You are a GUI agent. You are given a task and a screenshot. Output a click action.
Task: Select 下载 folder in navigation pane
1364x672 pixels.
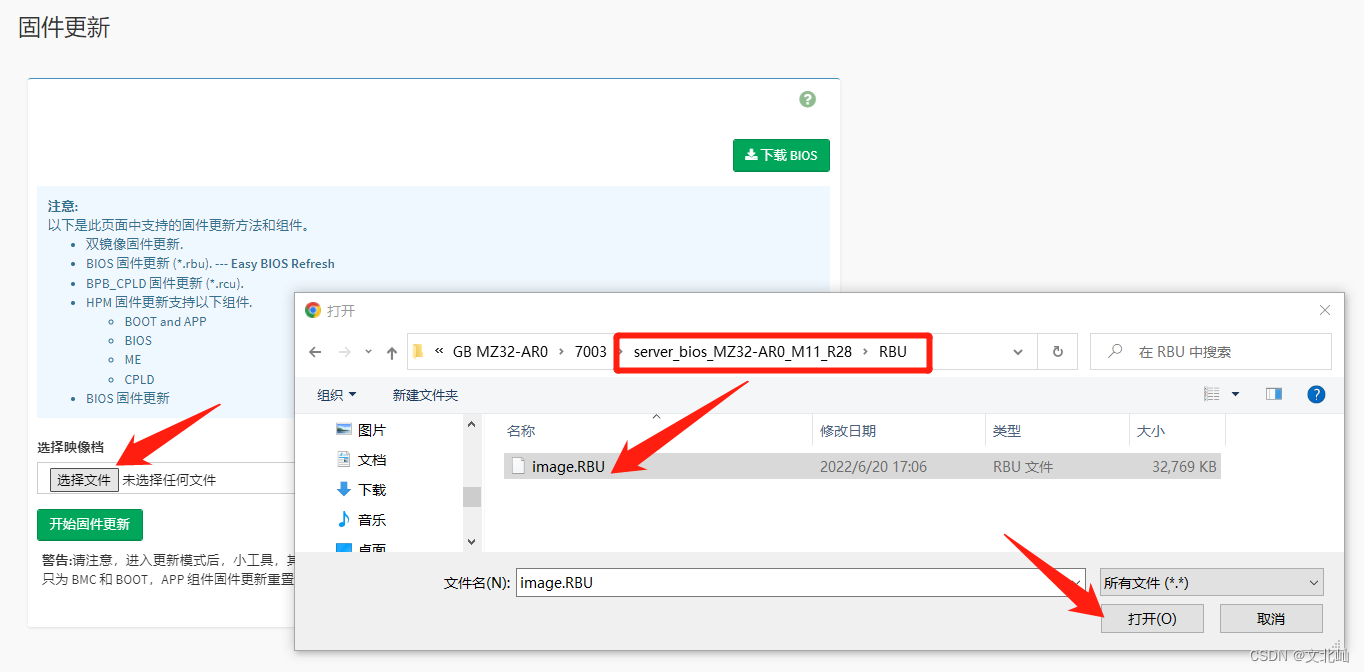372,490
